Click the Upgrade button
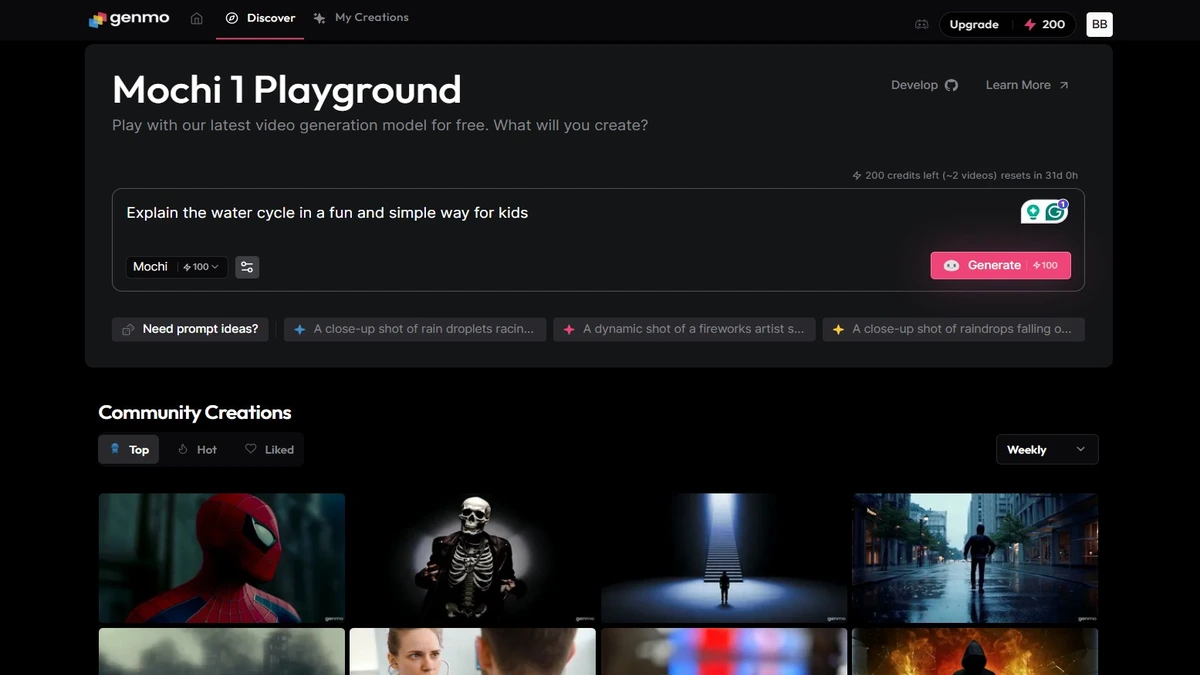 point(974,24)
